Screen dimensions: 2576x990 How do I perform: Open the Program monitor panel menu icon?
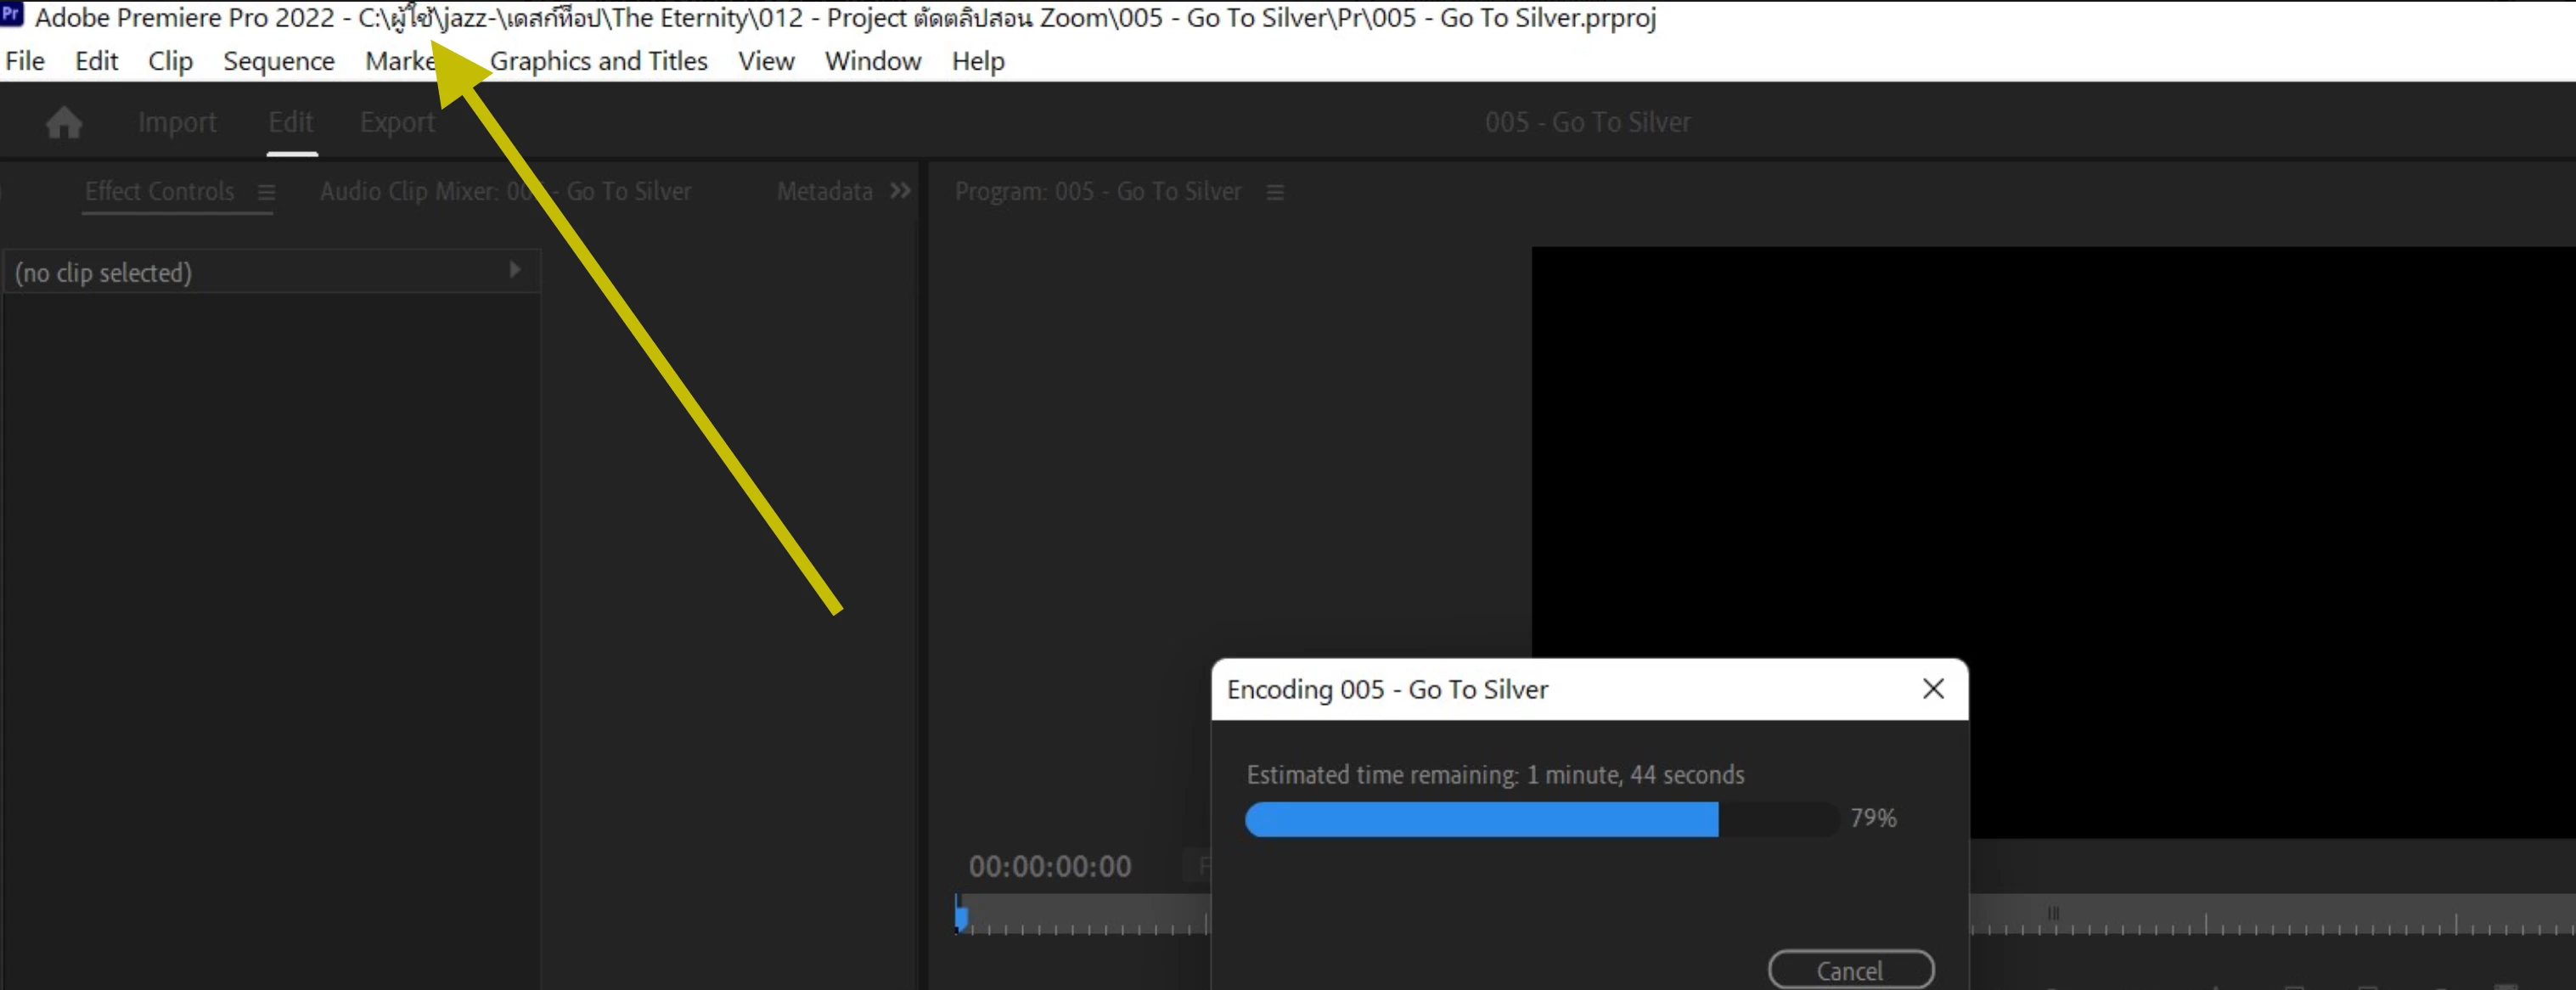(x=1275, y=192)
